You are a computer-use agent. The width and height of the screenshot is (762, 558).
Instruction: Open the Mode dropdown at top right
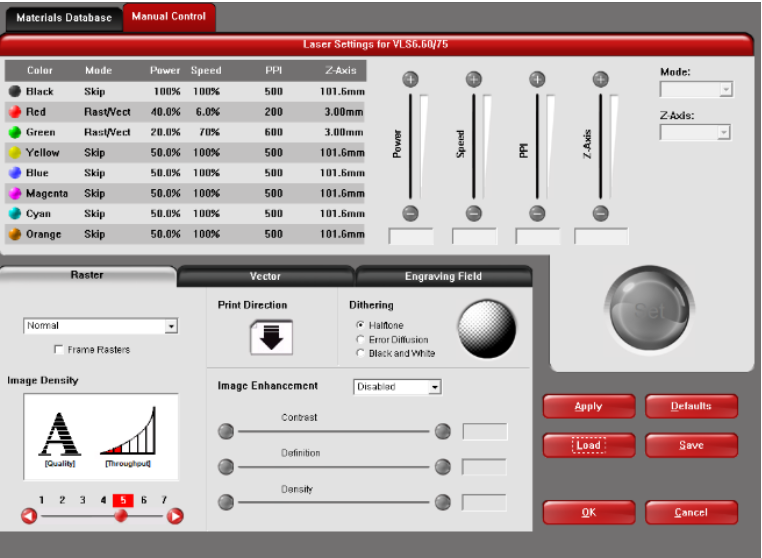[x=696, y=89]
